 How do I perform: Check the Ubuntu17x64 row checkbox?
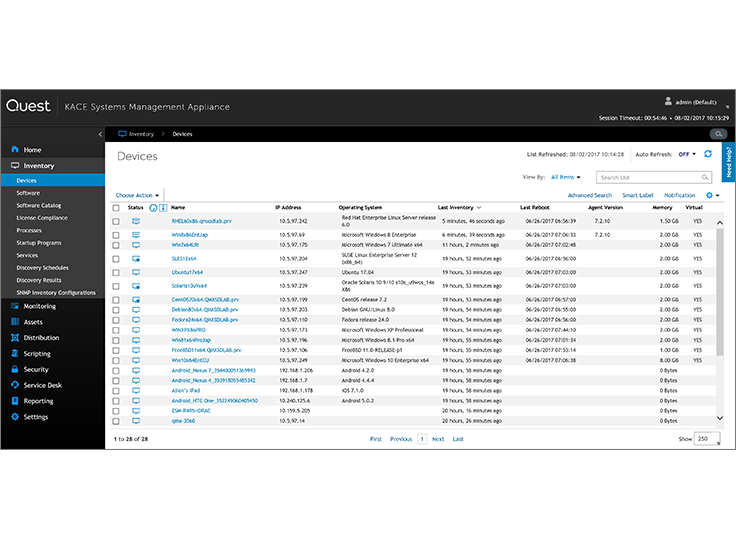(116, 272)
